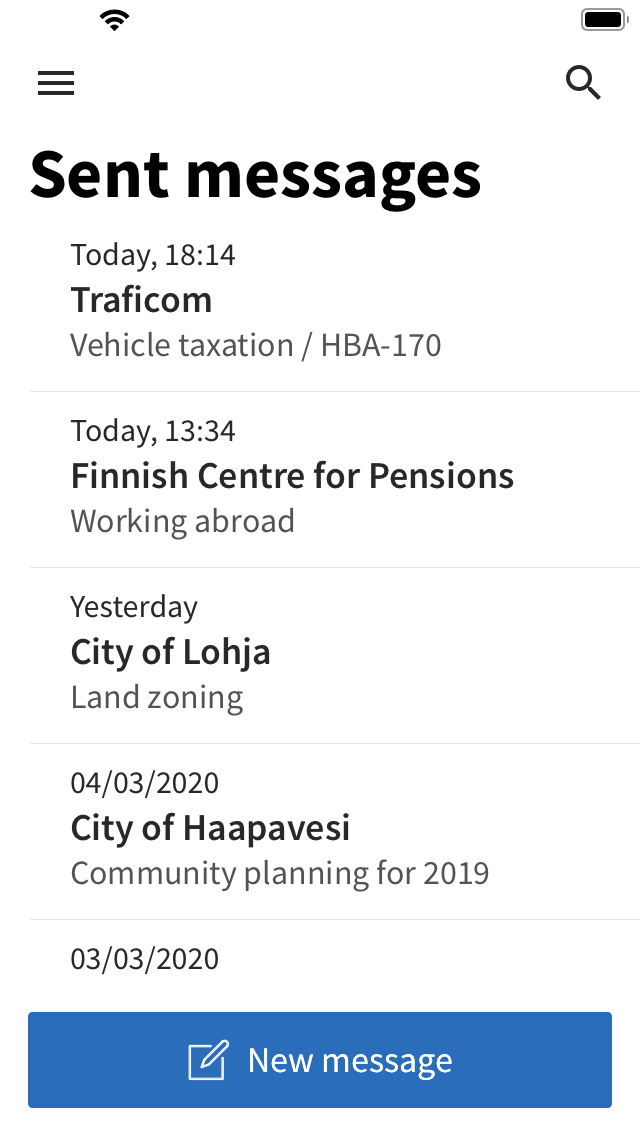Tap the New message button
640x1136 pixels.
tap(320, 1060)
